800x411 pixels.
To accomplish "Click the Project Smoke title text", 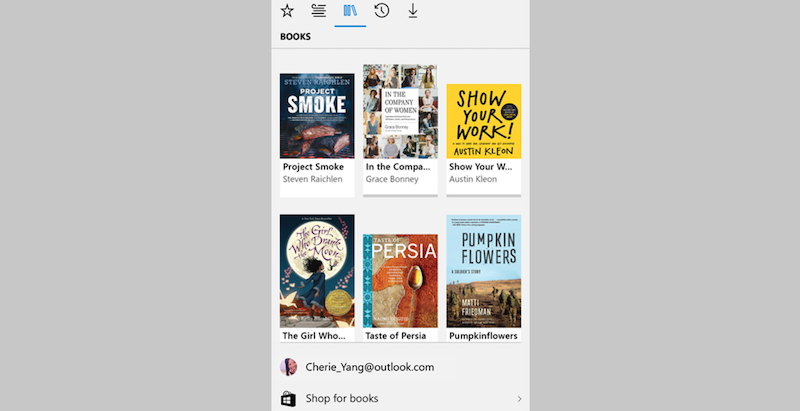I will click(x=313, y=167).
